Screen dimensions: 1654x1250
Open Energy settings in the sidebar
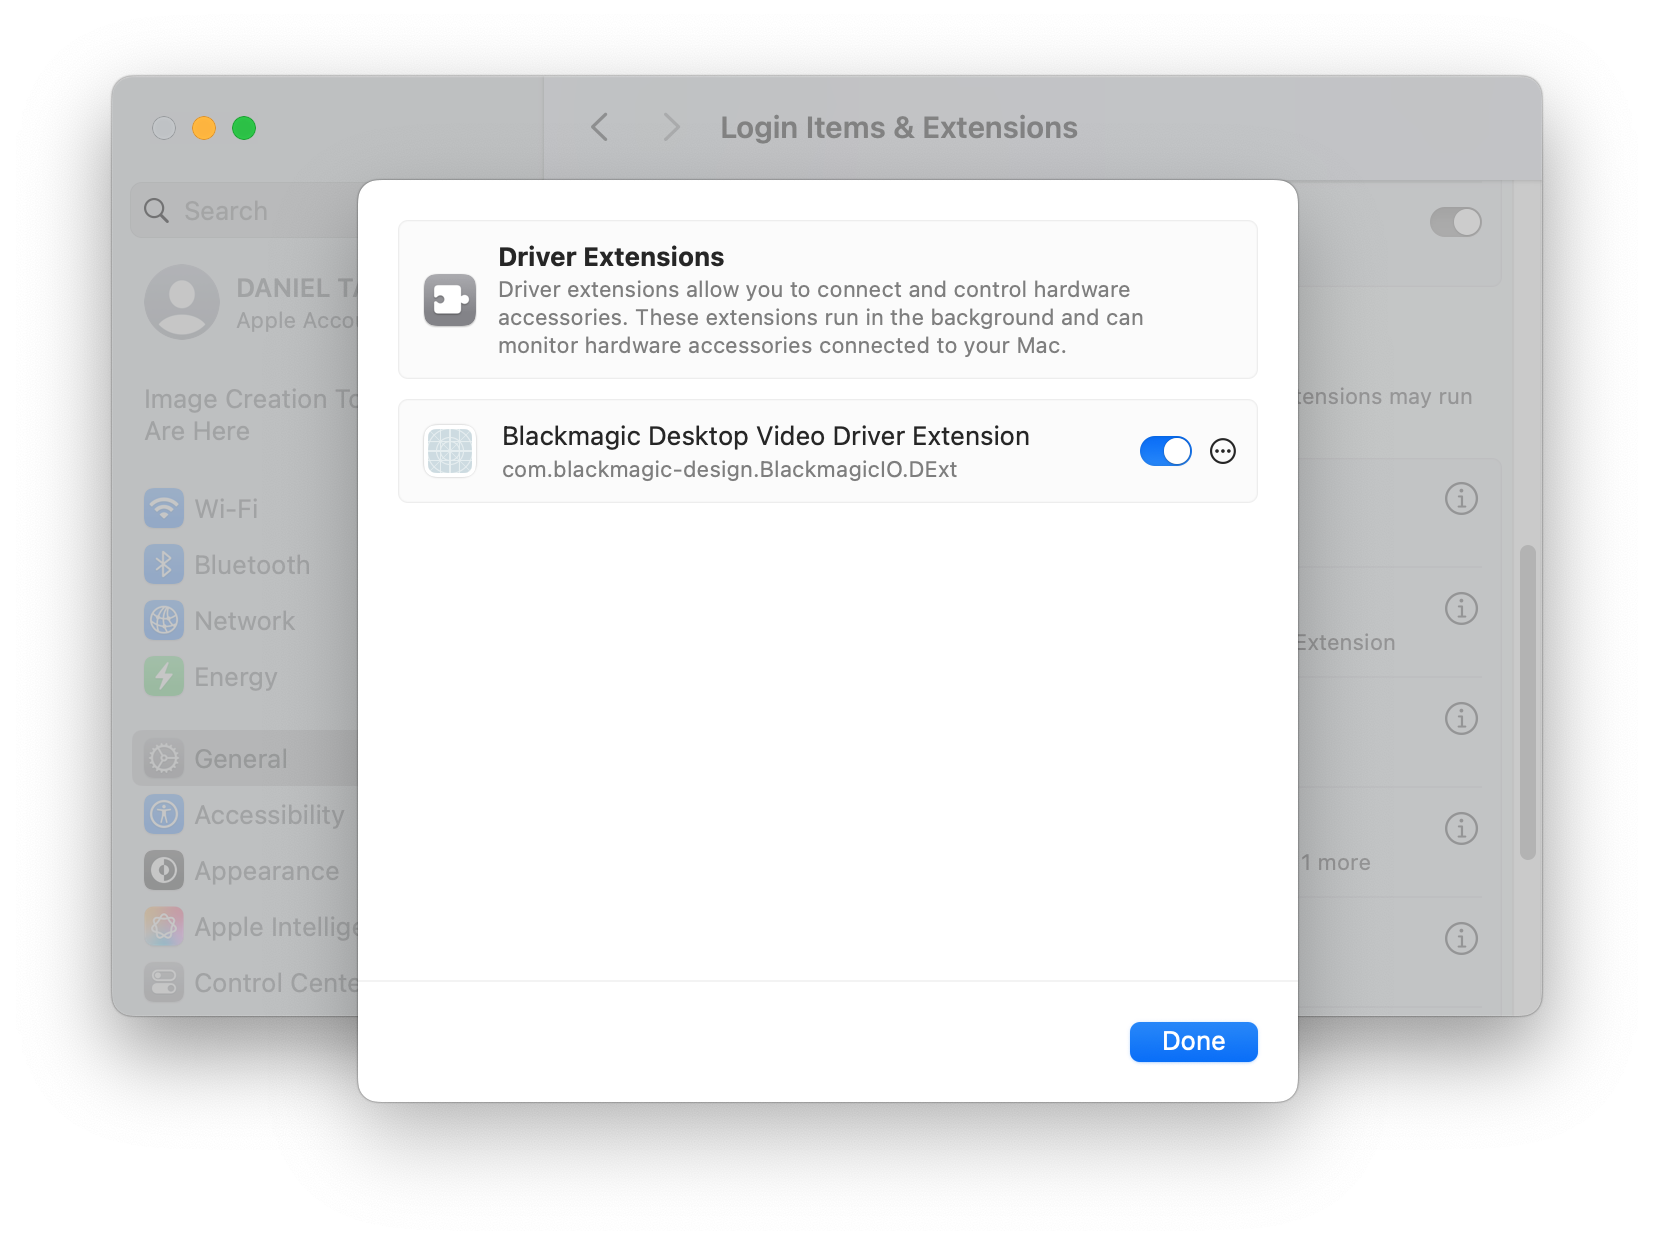(x=245, y=677)
